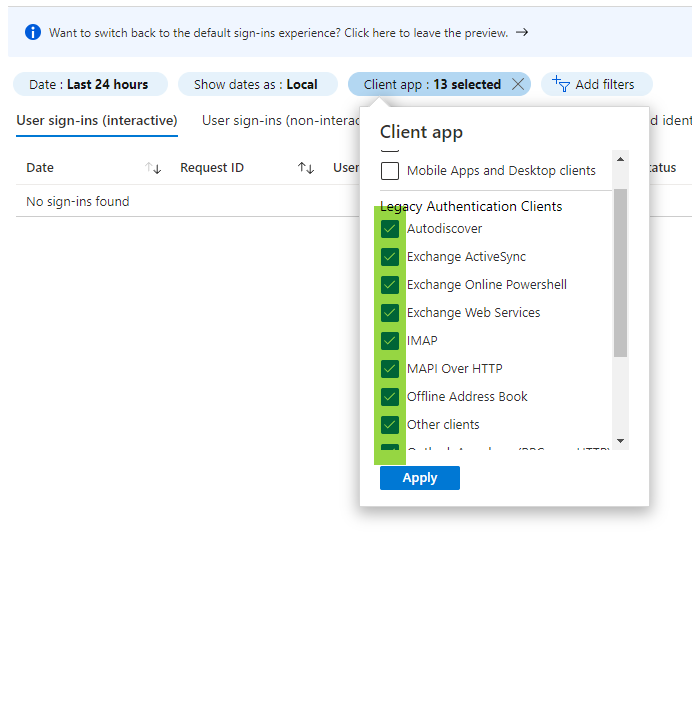The height and width of the screenshot is (708, 692).
Task: Remove the Client app filter with X
Action: point(517,84)
